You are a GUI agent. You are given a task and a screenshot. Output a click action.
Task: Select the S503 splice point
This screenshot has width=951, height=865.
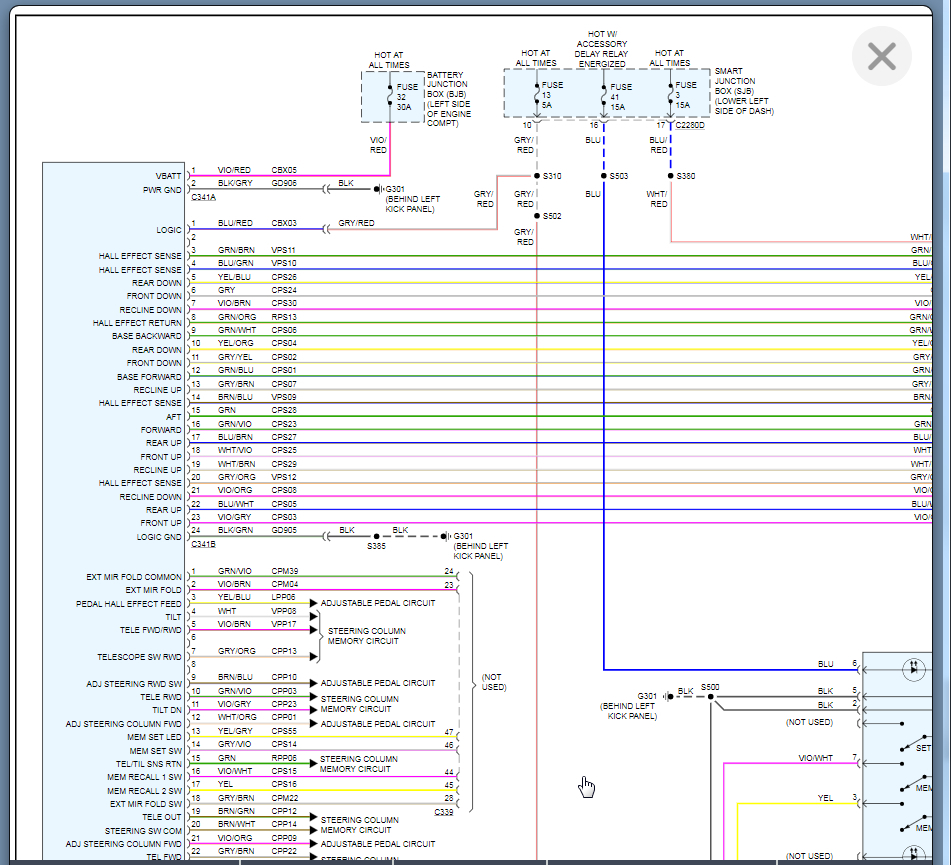pyautogui.click(x=604, y=176)
